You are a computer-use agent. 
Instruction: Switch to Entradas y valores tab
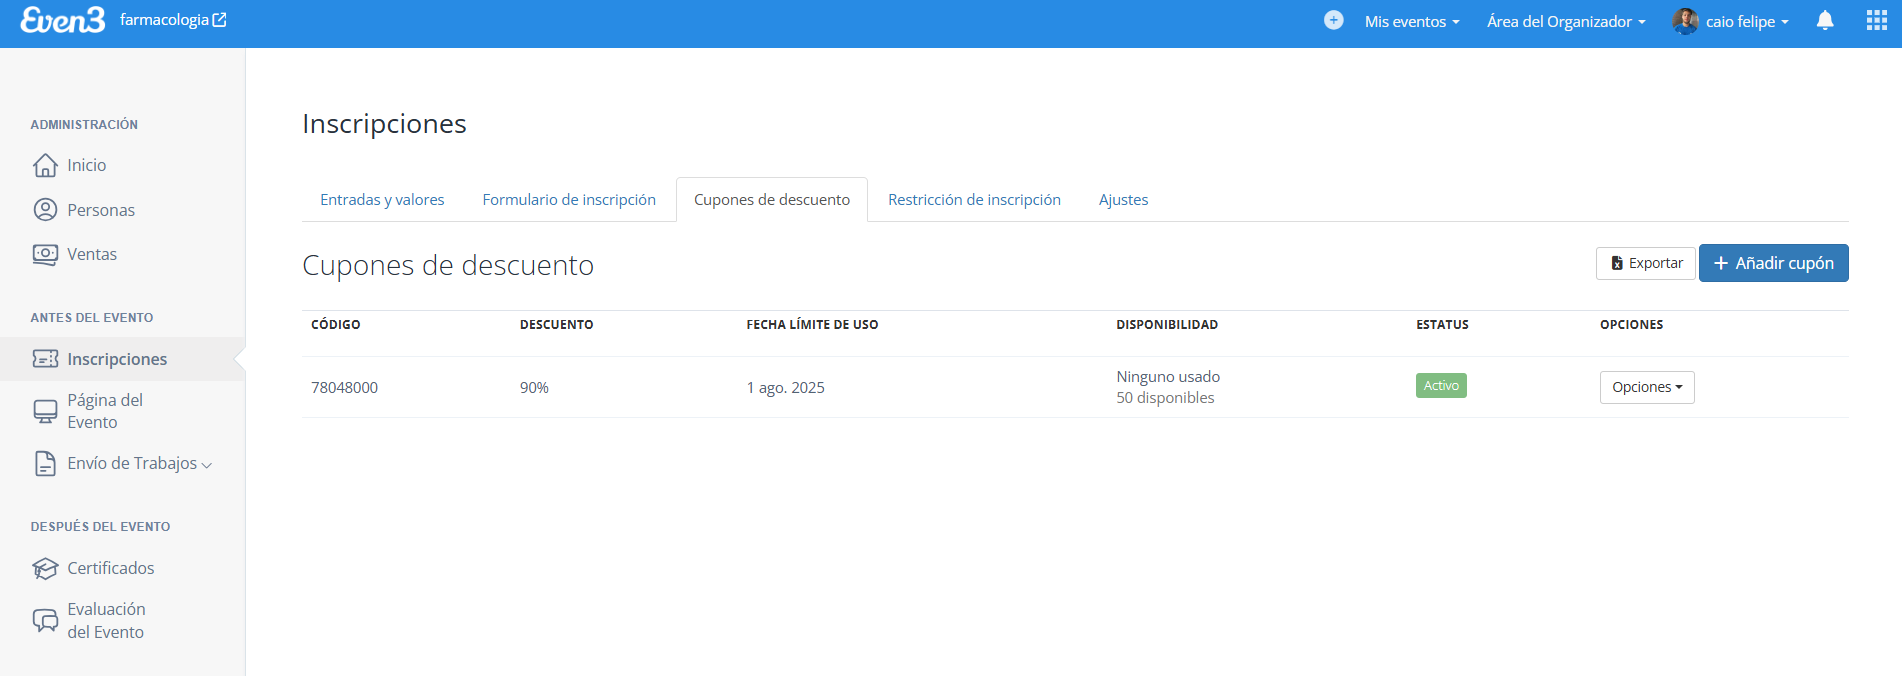[382, 200]
